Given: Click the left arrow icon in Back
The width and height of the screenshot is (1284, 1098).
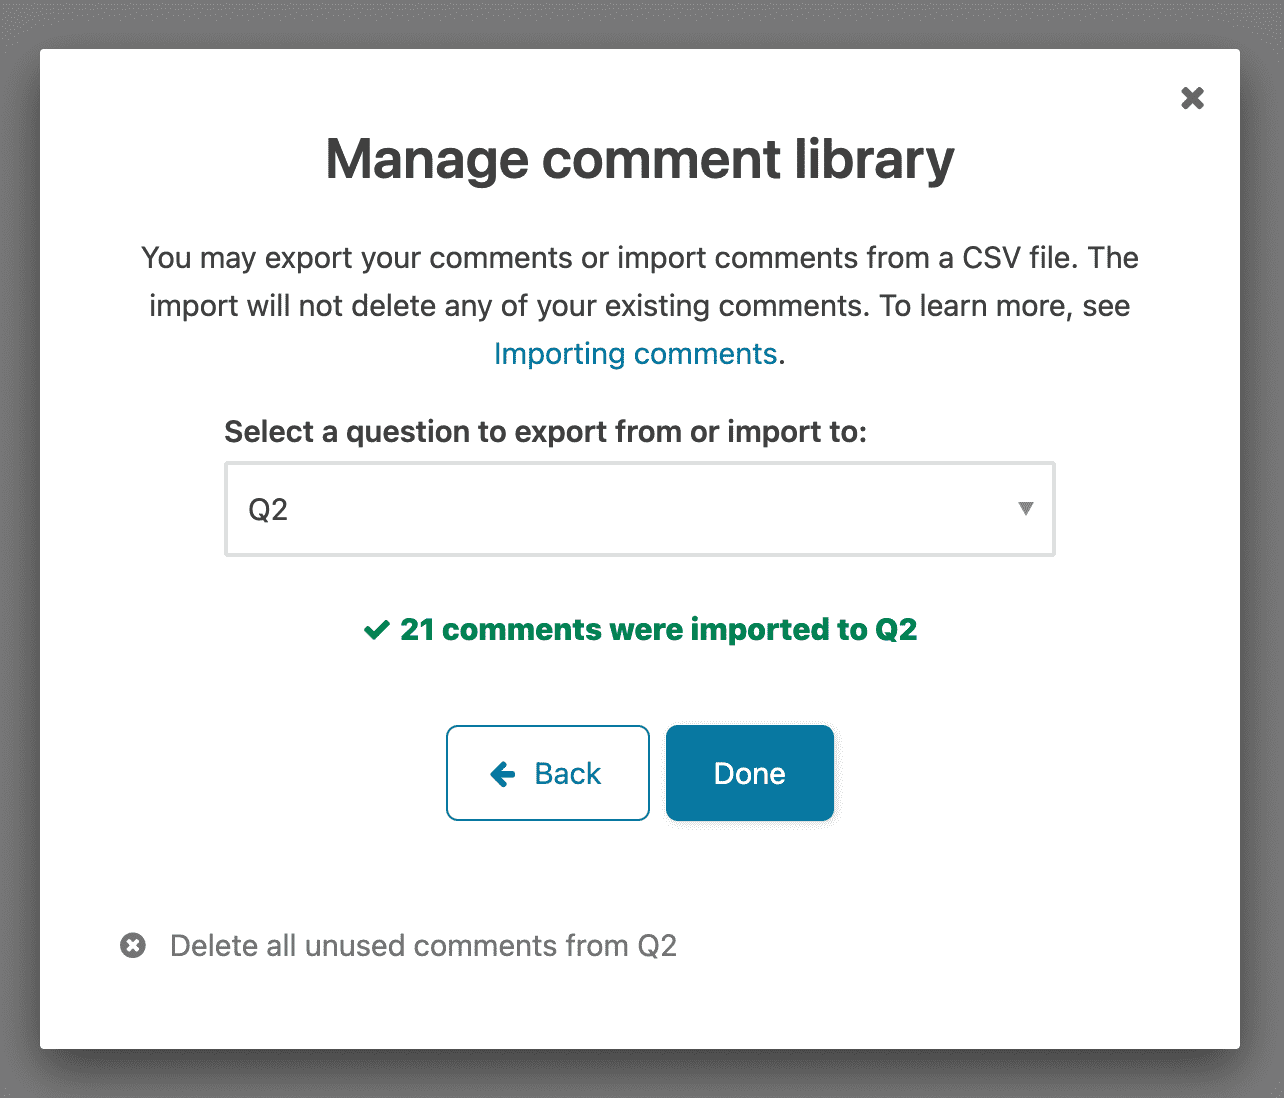Looking at the screenshot, I should tap(503, 773).
